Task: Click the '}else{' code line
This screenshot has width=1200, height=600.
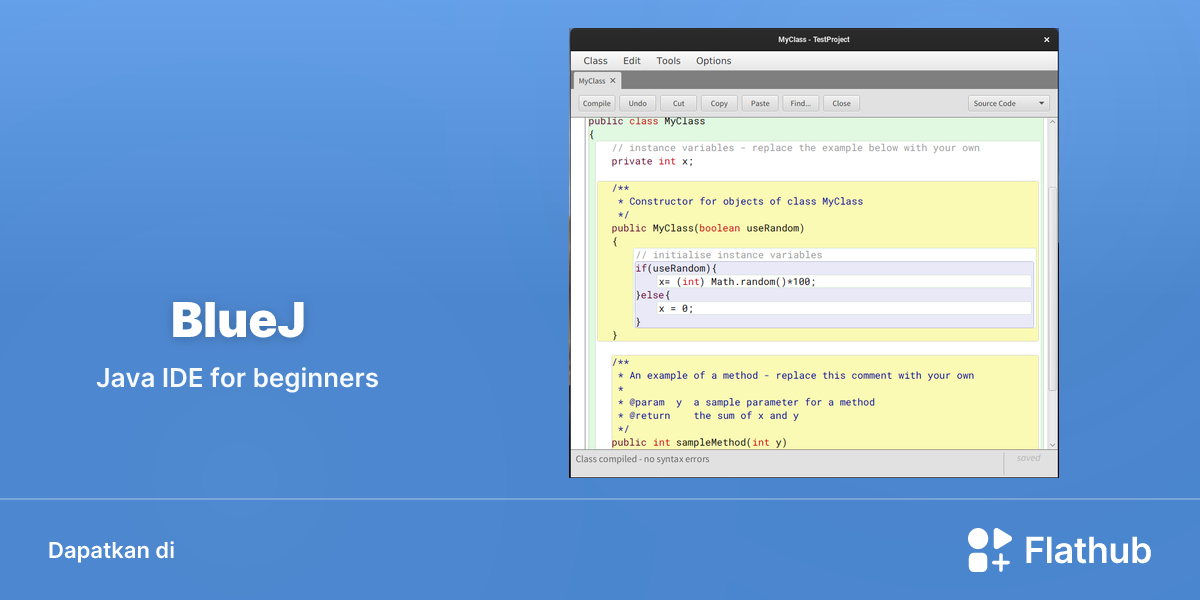Action: [652, 295]
